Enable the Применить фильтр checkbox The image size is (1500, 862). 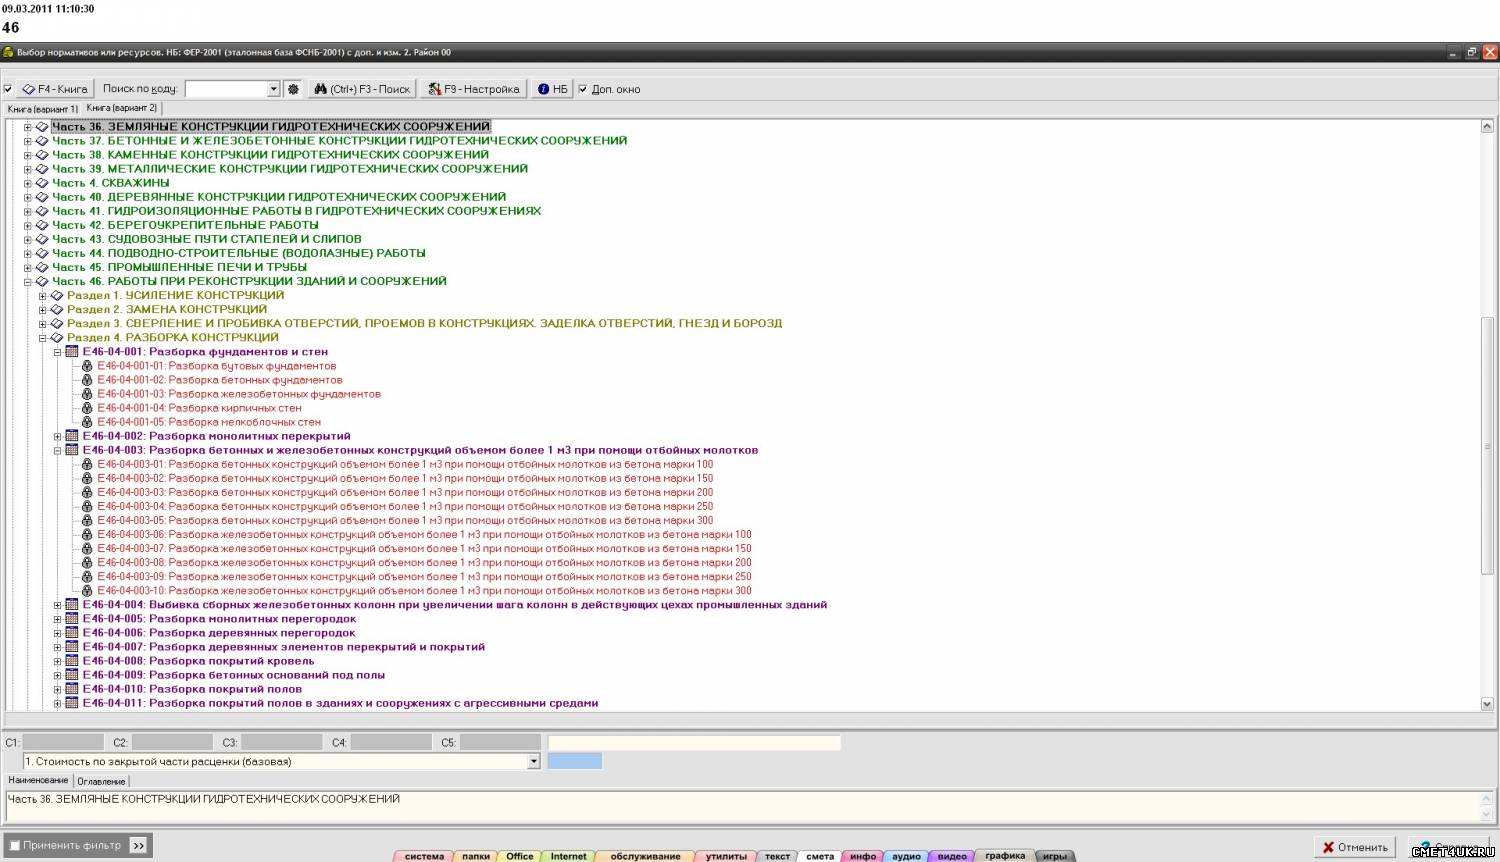(15, 845)
